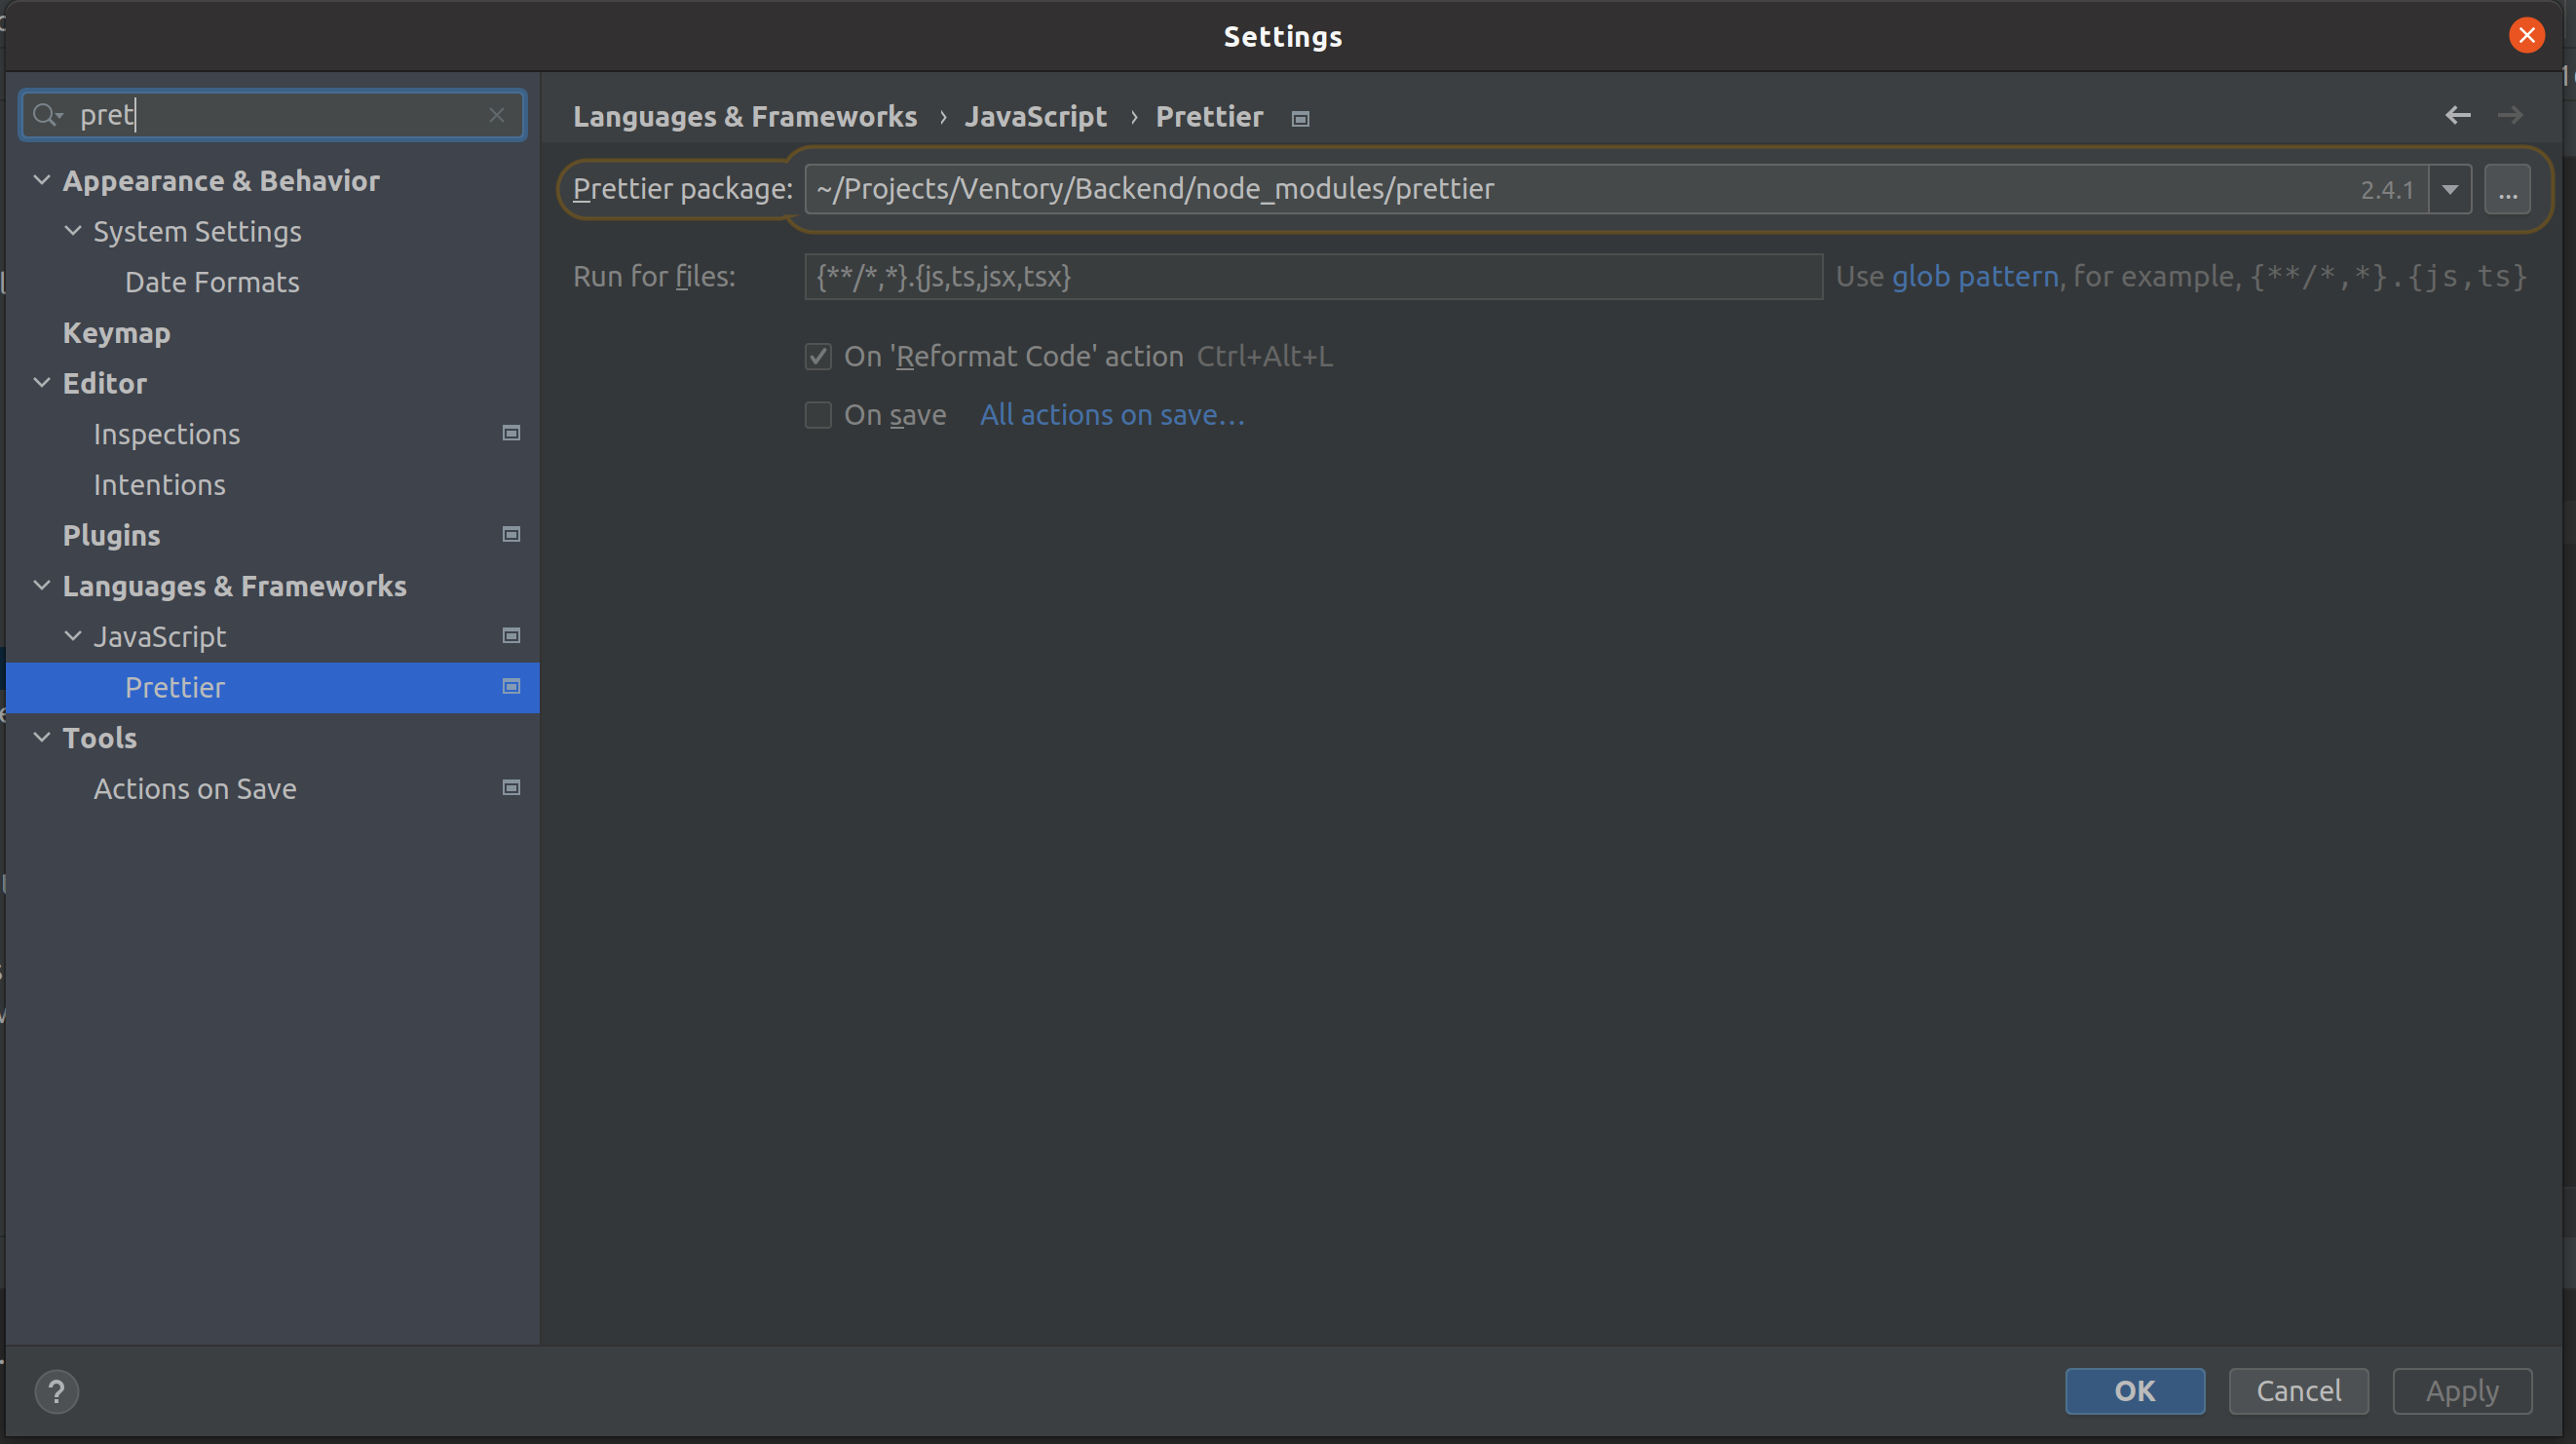This screenshot has width=2576, height=1444.
Task: Open the Prettier version 2.4.1 dropdown
Action: click(2449, 188)
